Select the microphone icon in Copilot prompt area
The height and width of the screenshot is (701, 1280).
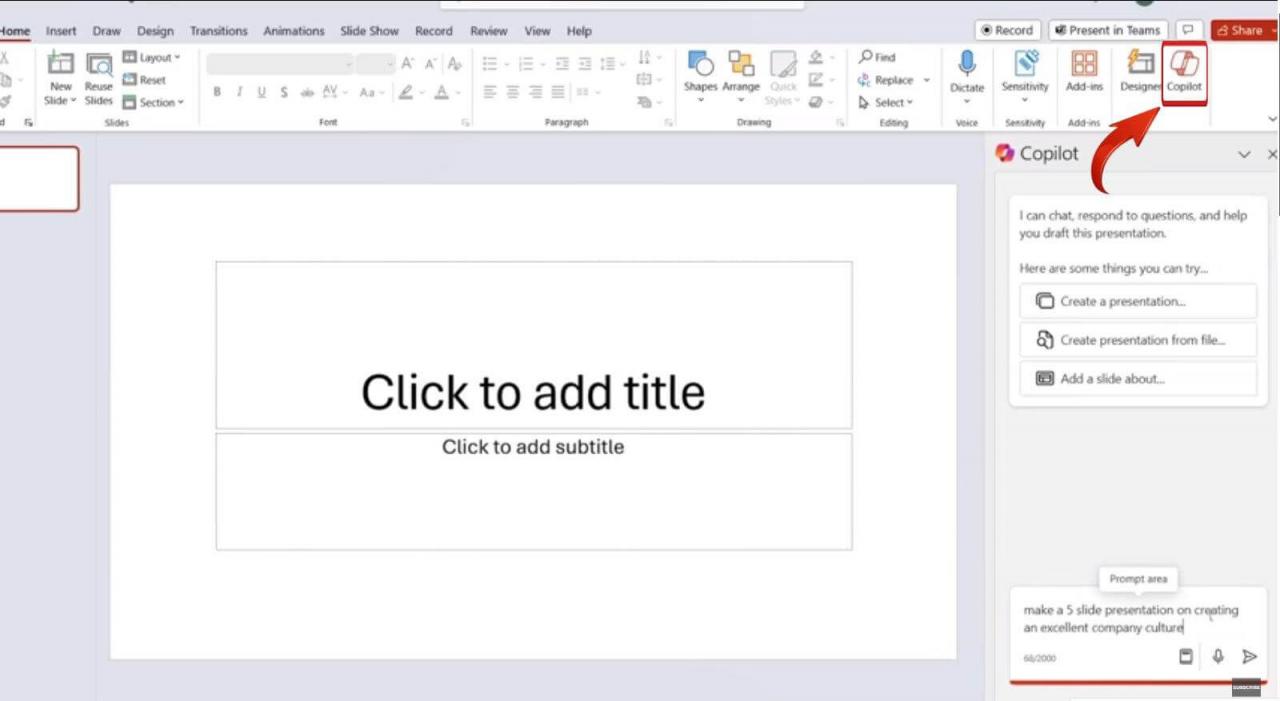click(1217, 657)
